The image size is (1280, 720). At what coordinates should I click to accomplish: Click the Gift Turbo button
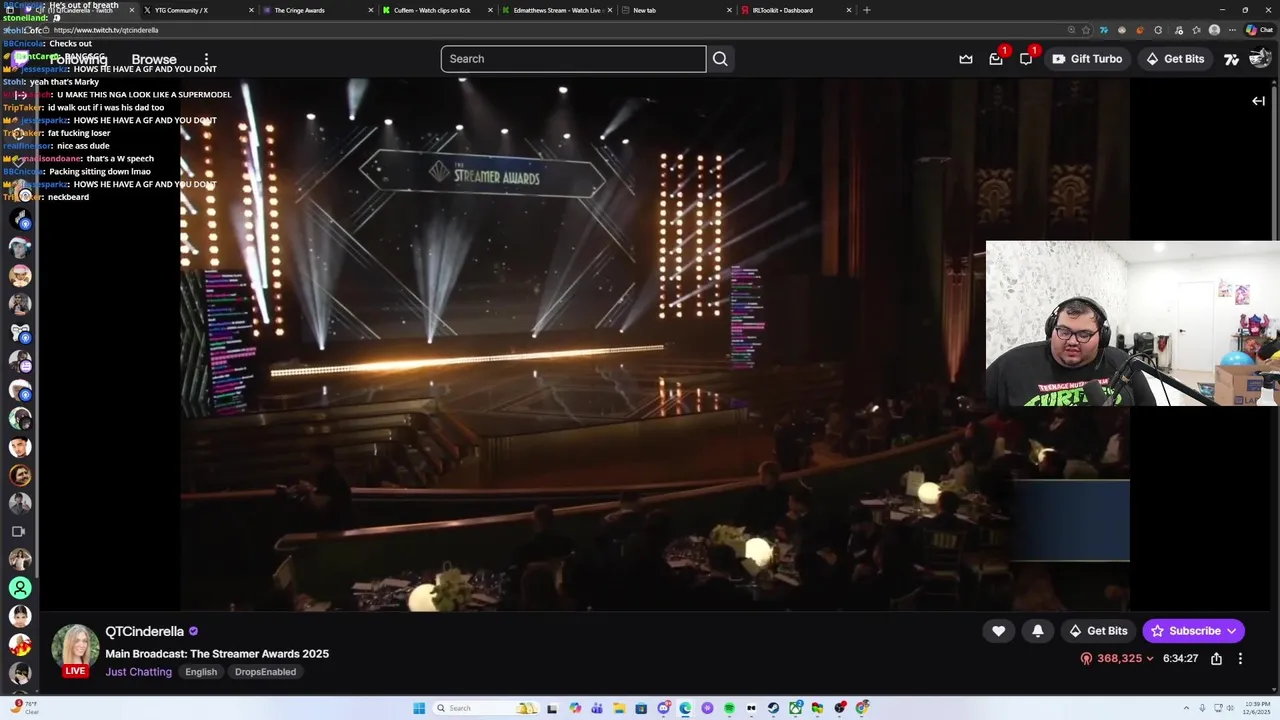coord(1087,59)
